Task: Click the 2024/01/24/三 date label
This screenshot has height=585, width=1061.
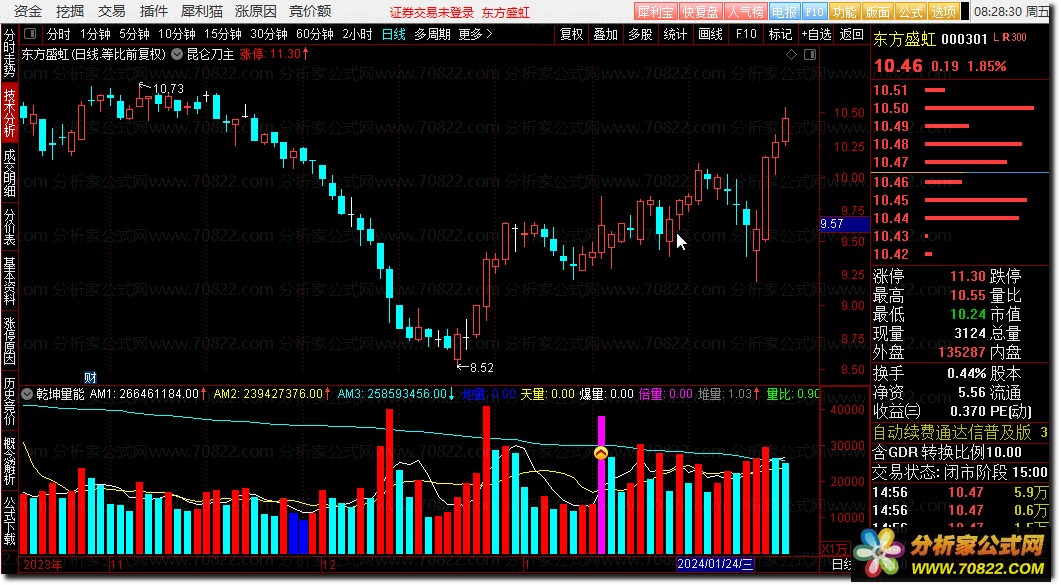Action: [715, 563]
